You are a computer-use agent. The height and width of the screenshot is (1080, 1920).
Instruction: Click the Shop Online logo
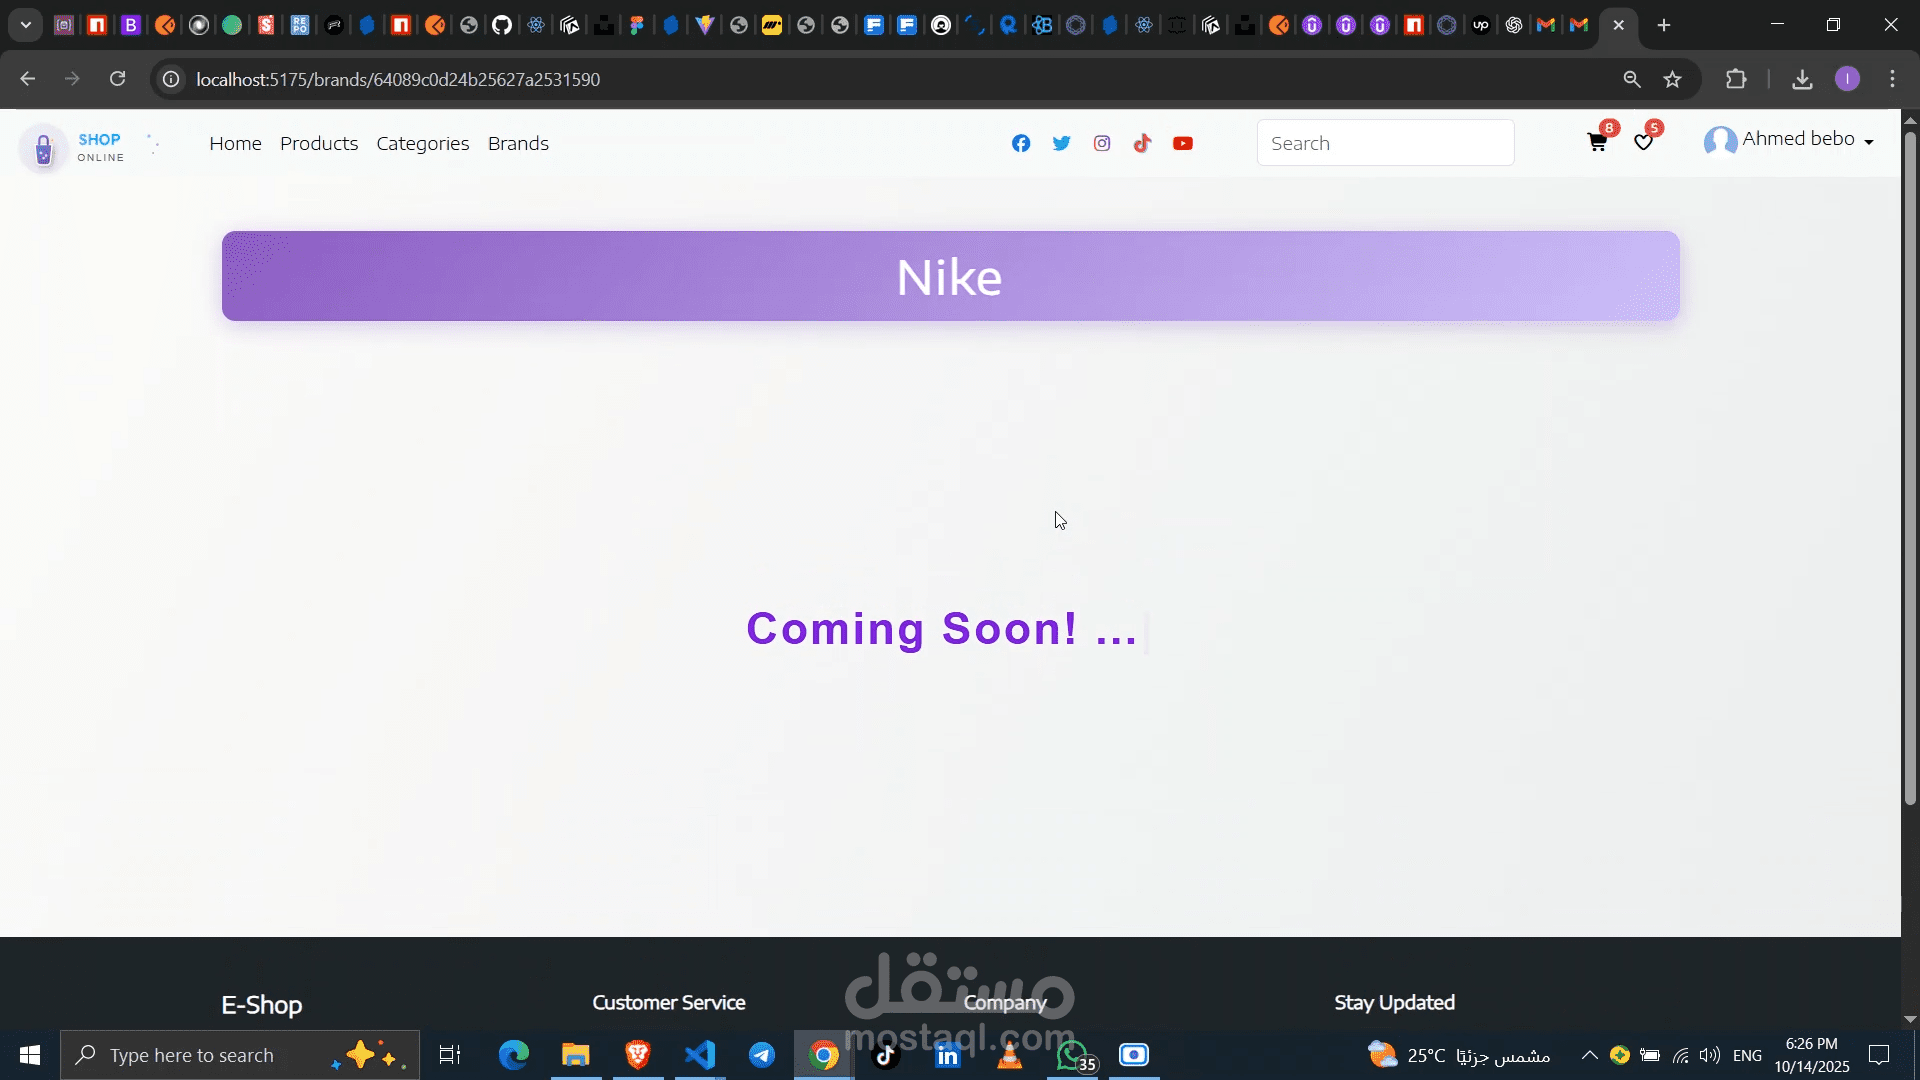tap(72, 148)
